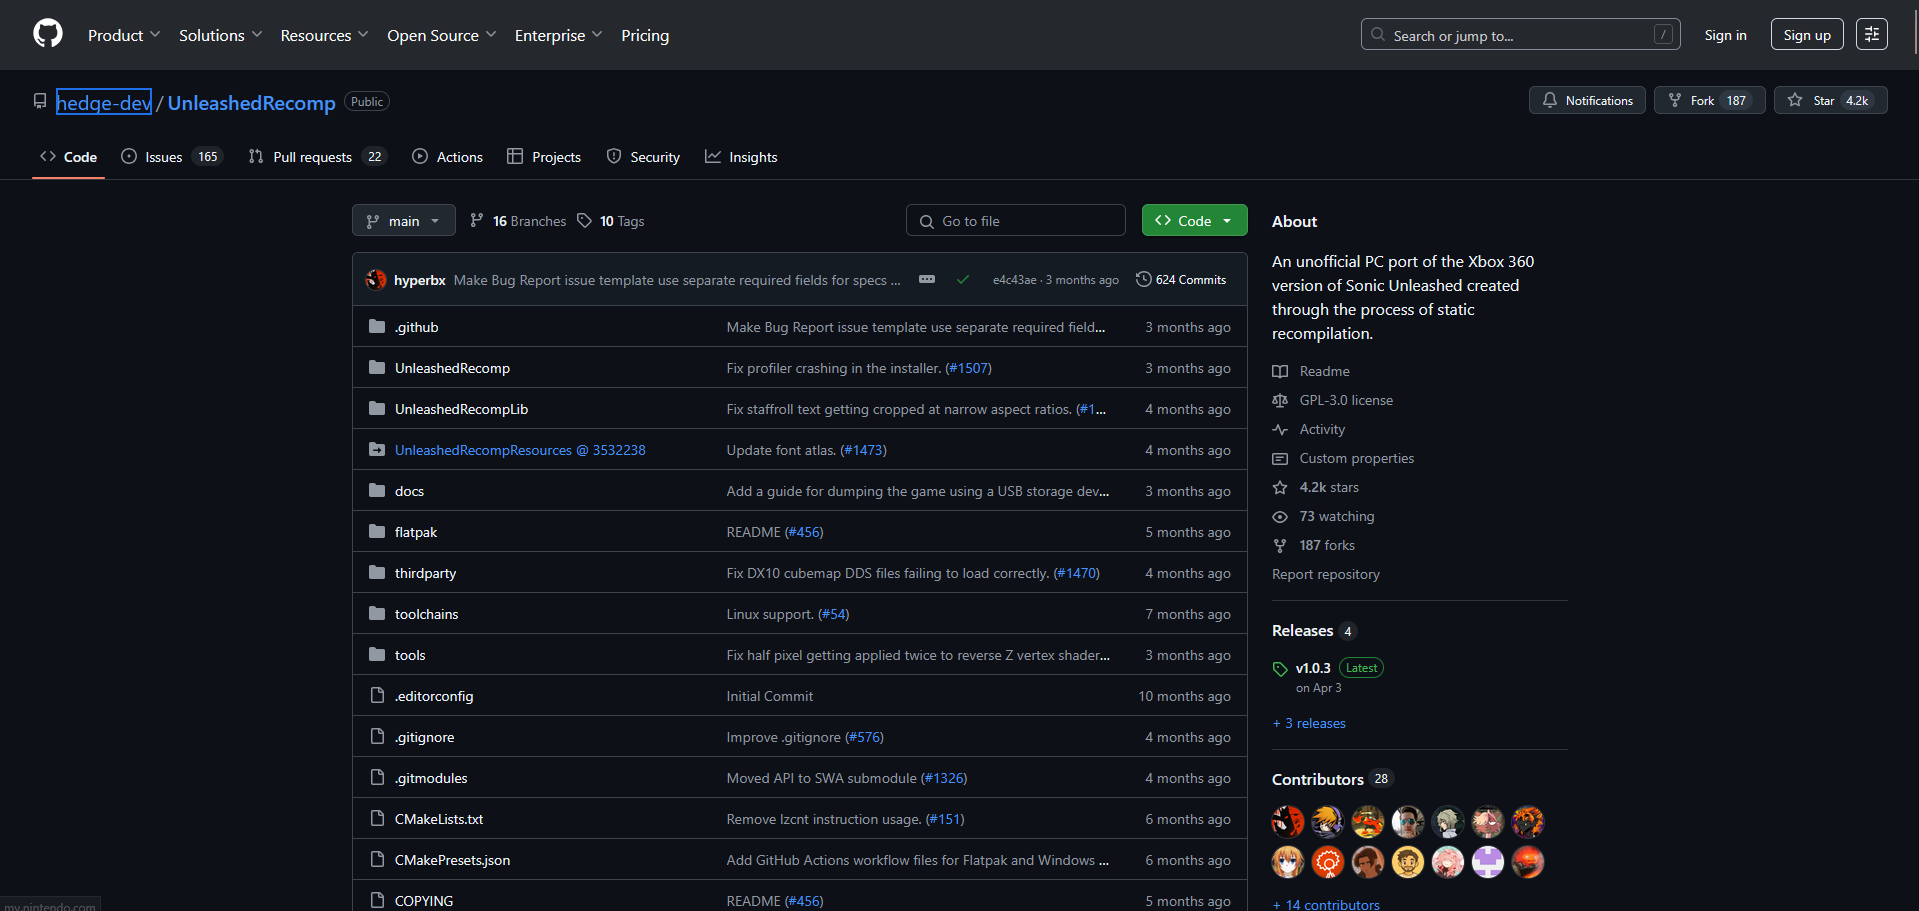Expand the Enterprise menu
This screenshot has height=911, width=1919.
click(x=558, y=35)
